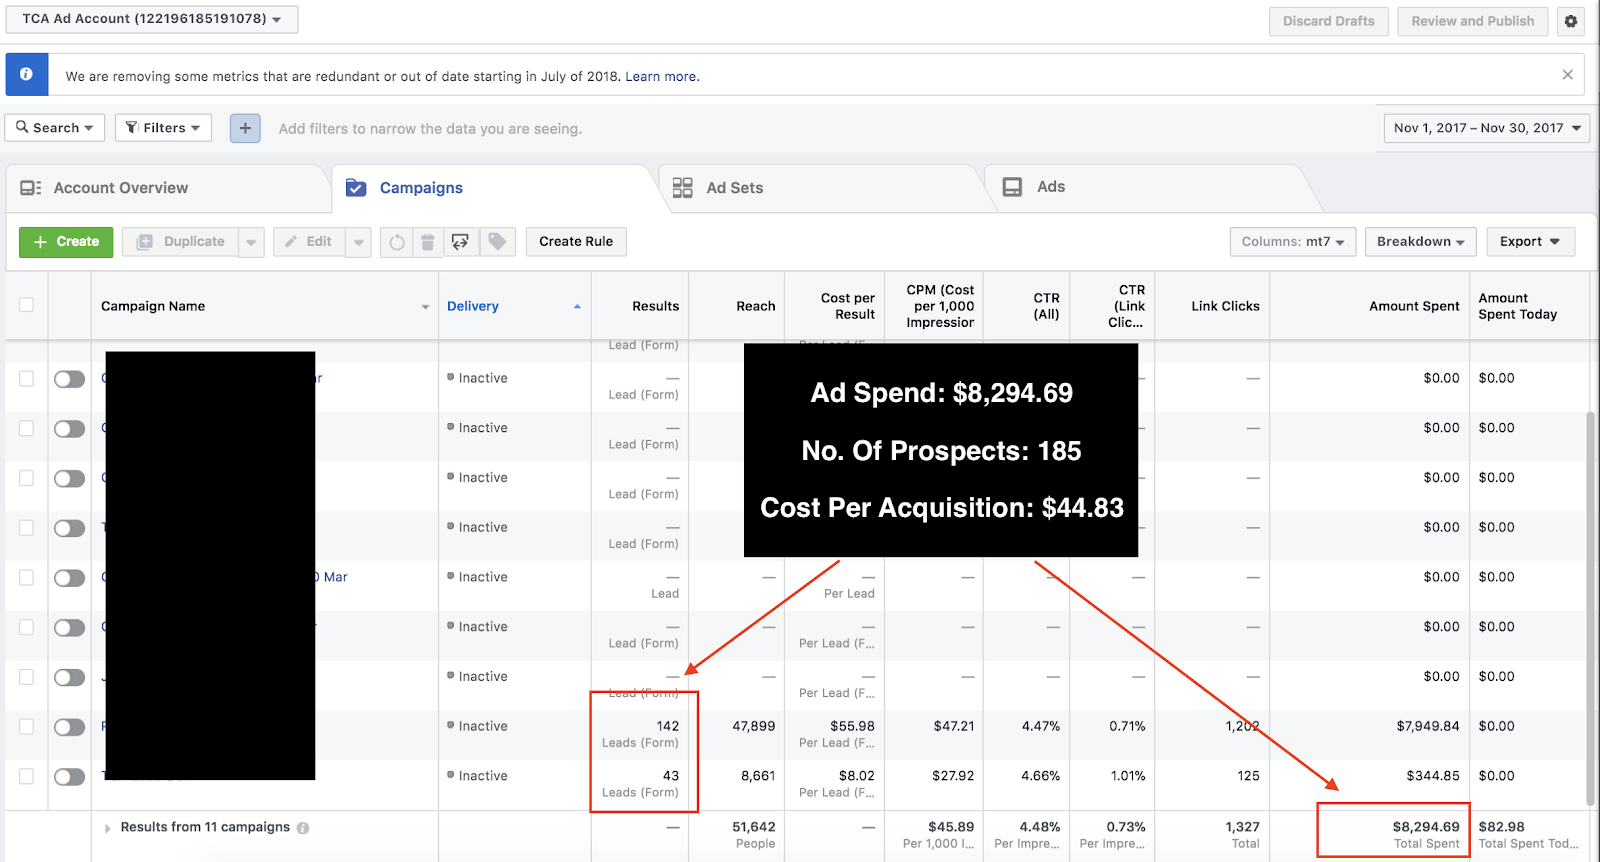Open the Filters dropdown

[x=163, y=128]
